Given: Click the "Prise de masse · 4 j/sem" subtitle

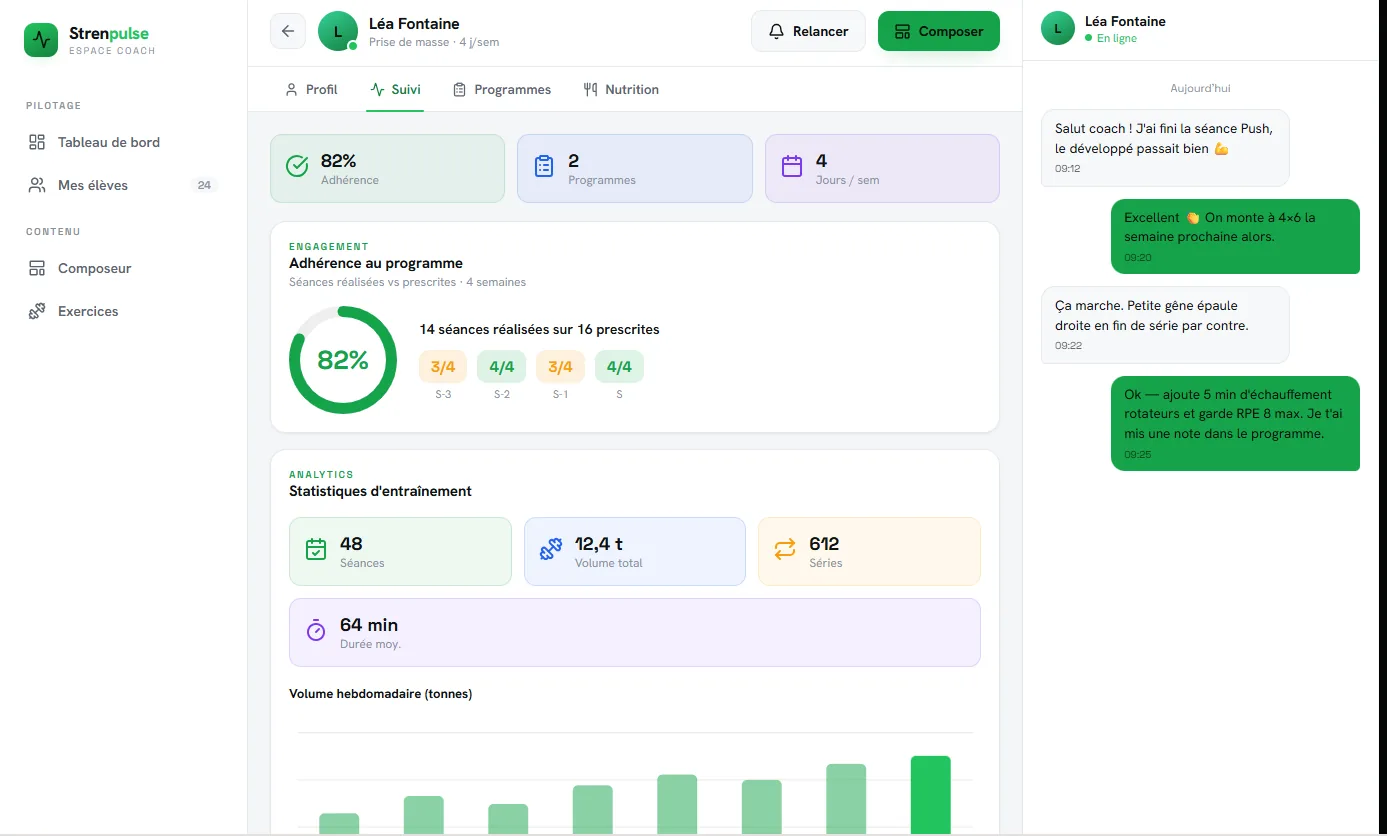Looking at the screenshot, I should coord(434,42).
